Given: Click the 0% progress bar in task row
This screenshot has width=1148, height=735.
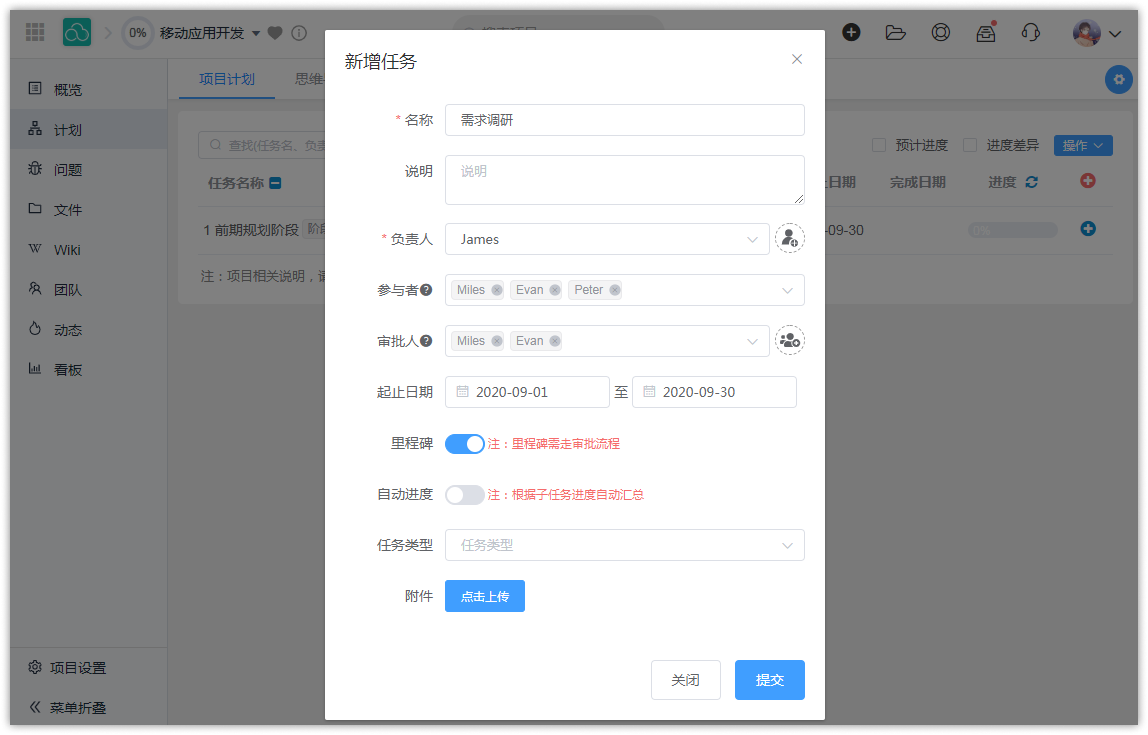Looking at the screenshot, I should coord(1013,231).
